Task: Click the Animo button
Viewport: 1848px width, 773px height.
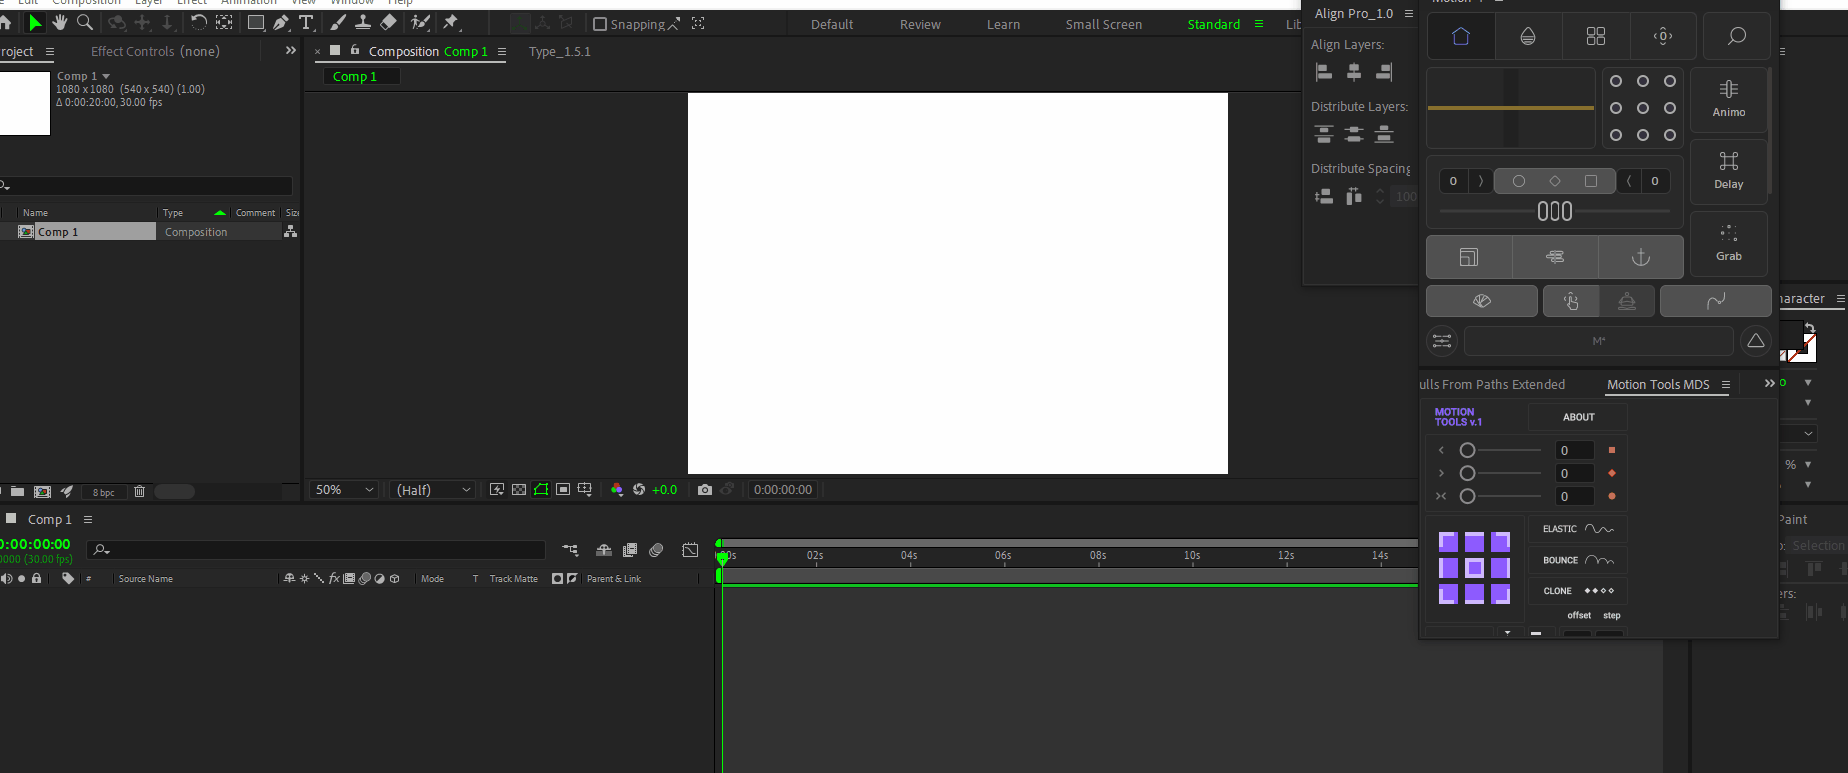Action: (1729, 99)
